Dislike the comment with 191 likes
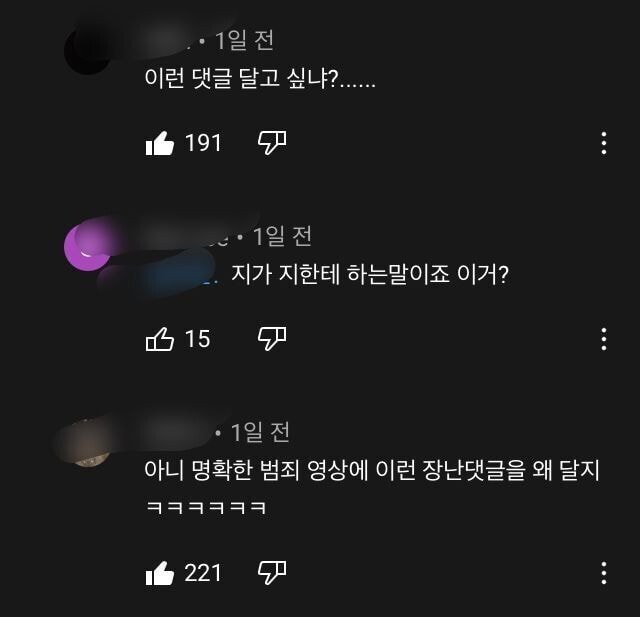Screen dimensions: 640x617 pyautogui.click(x=272, y=143)
